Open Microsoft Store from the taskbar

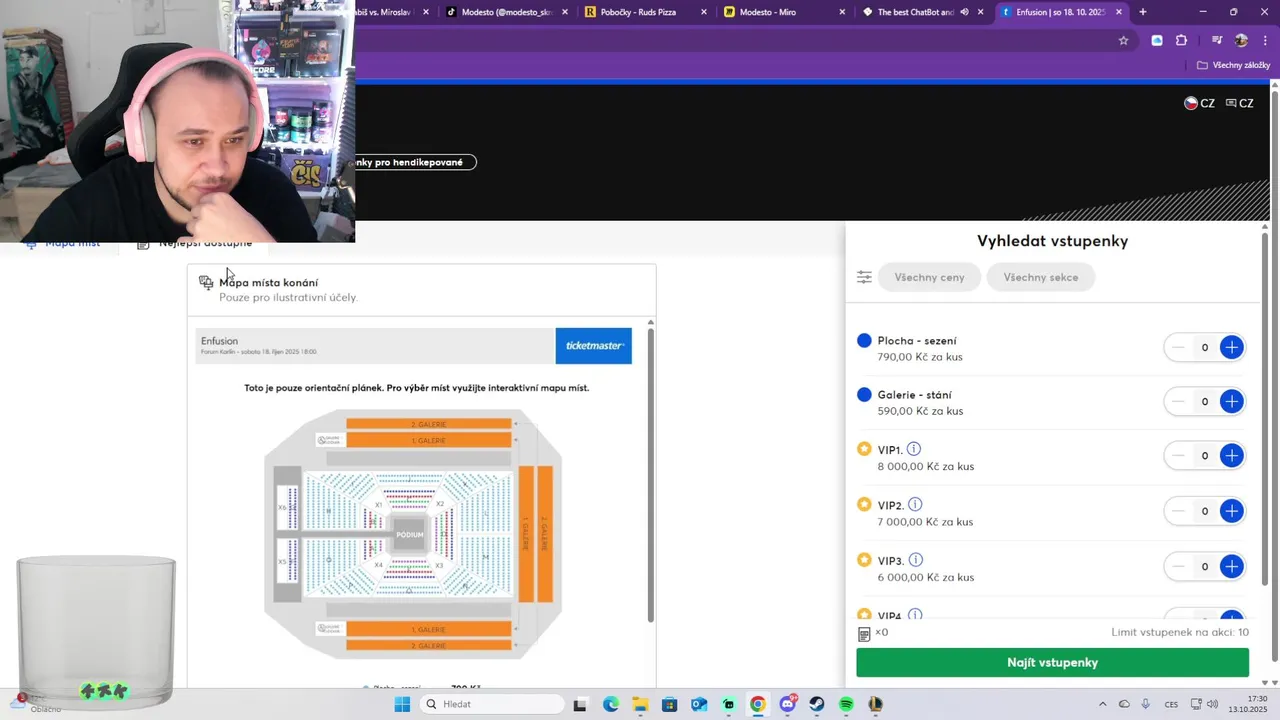[670, 704]
